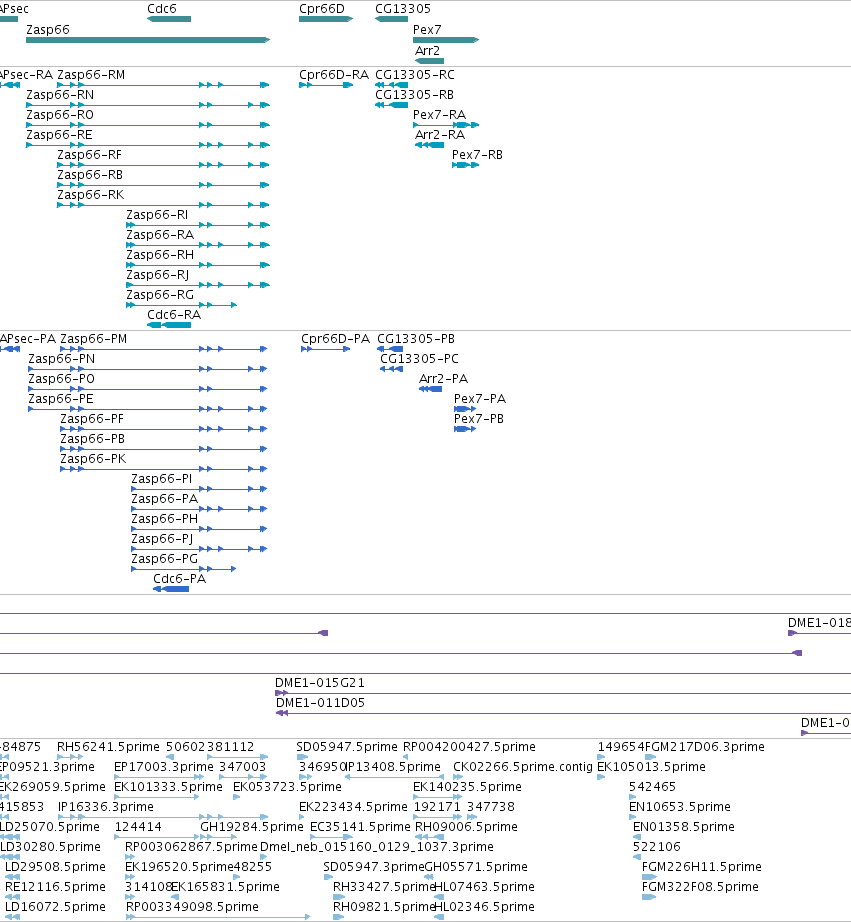The height and width of the screenshot is (922, 851).
Task: Select EST FGM226H11.5prime
Action: tap(702, 867)
